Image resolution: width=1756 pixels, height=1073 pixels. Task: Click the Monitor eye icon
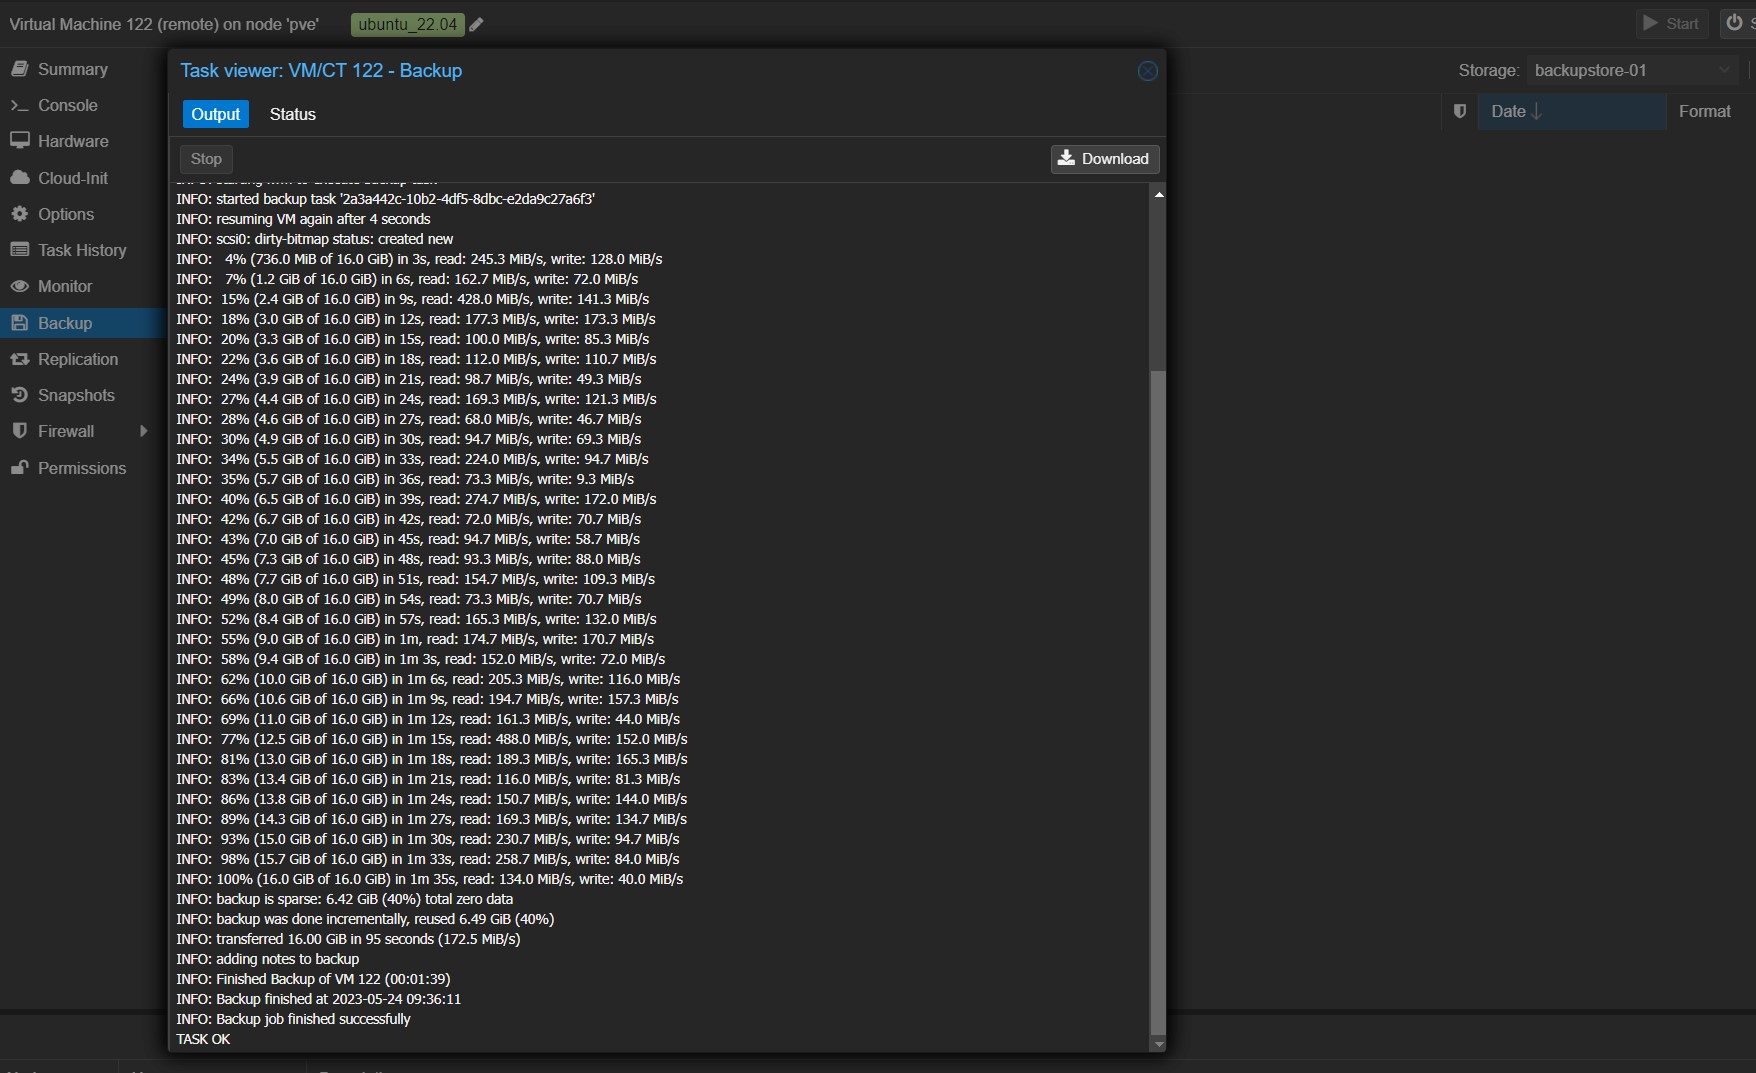(19, 286)
